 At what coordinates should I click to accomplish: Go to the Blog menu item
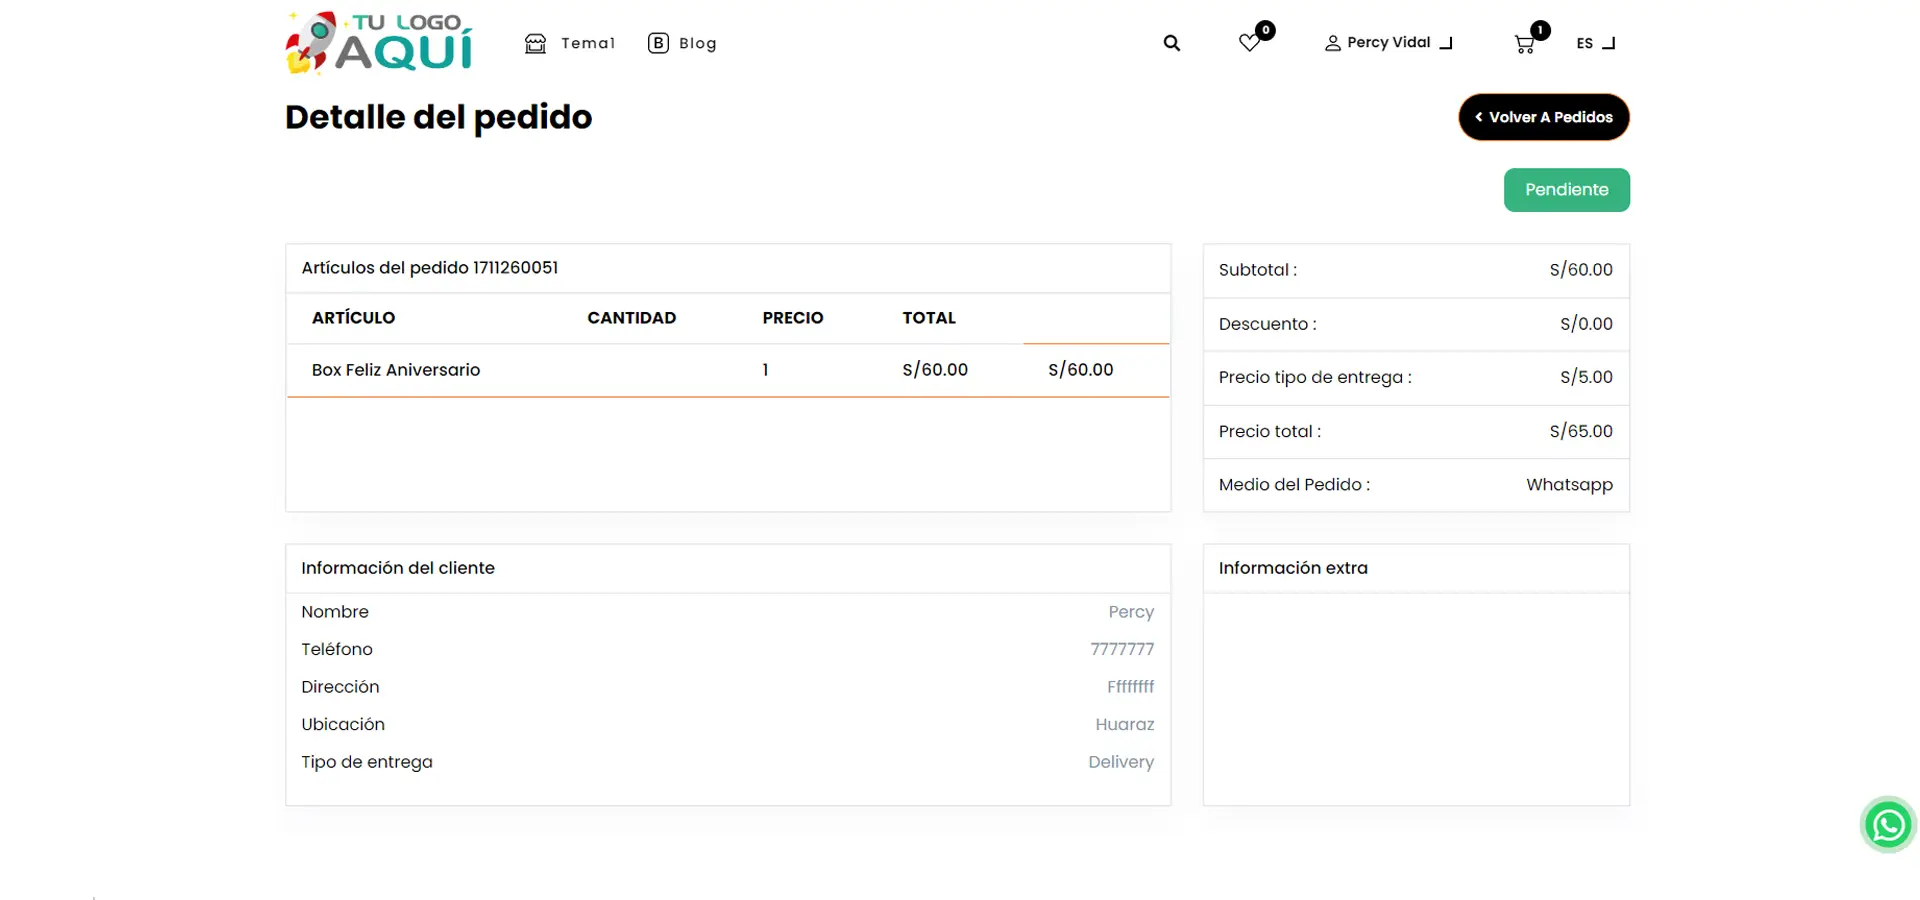tap(697, 43)
